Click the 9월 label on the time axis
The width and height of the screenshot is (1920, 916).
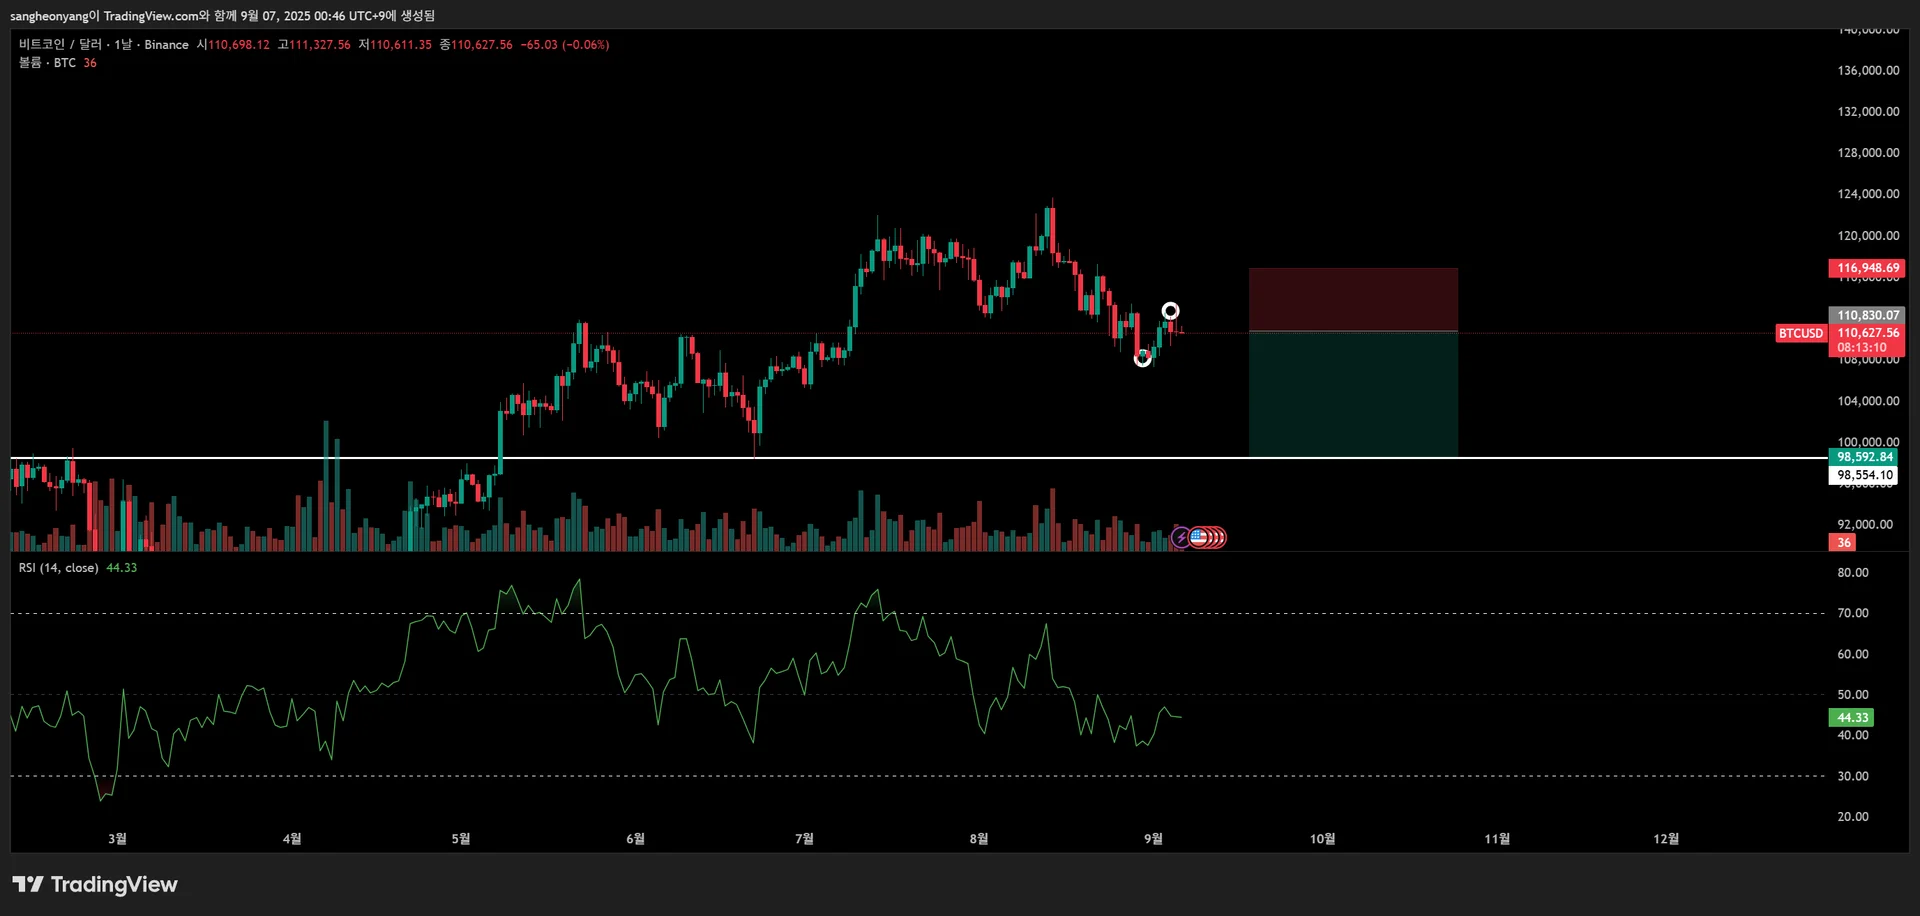[x=1153, y=838]
